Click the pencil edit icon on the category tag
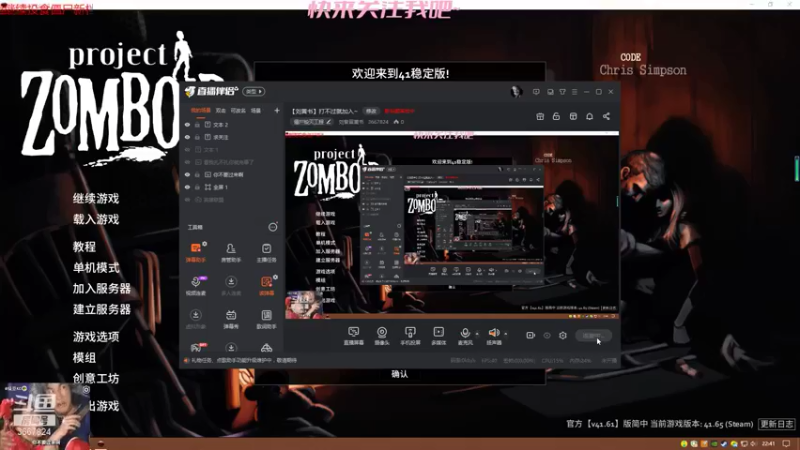Viewport: 800px width, 450px height. [x=329, y=122]
